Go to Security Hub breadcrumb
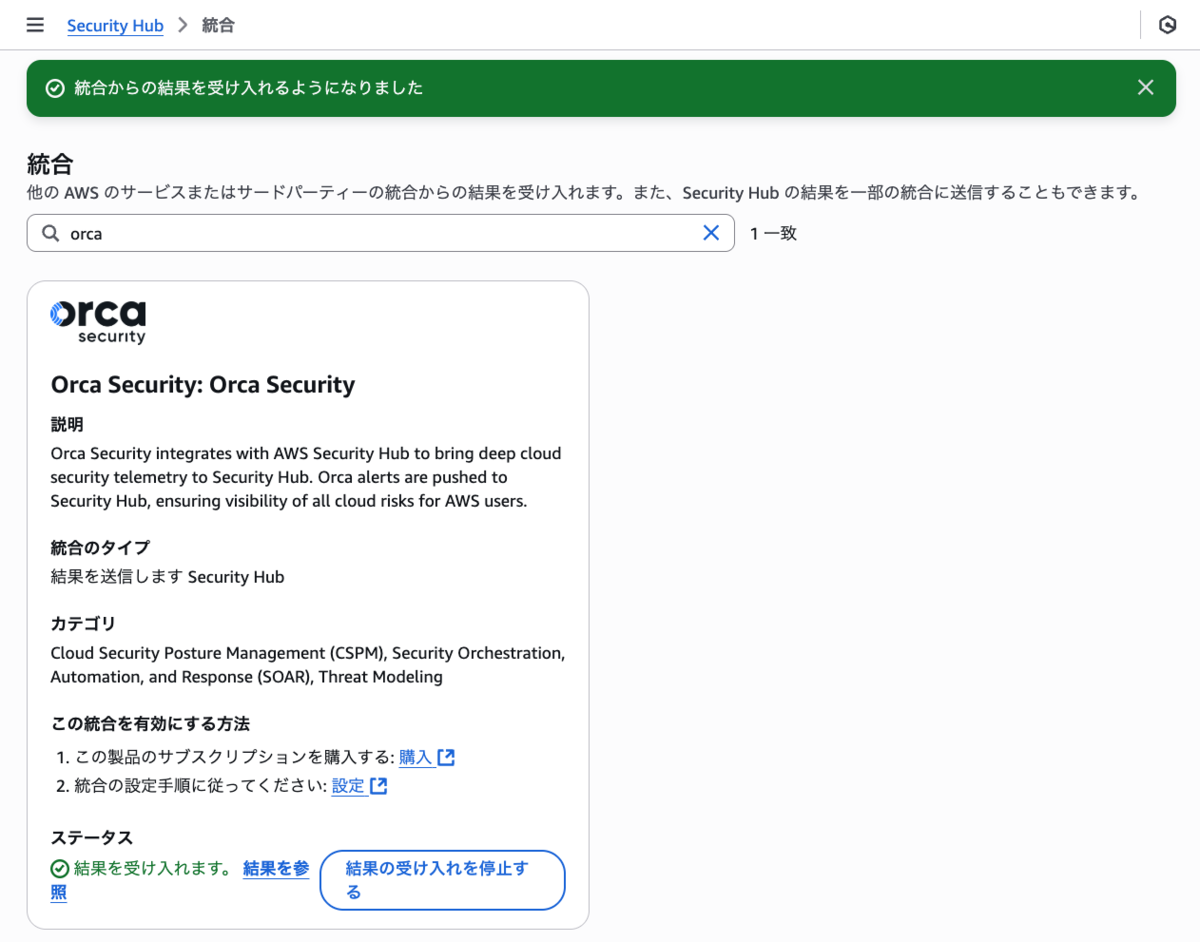This screenshot has height=942, width=1200. point(115,26)
